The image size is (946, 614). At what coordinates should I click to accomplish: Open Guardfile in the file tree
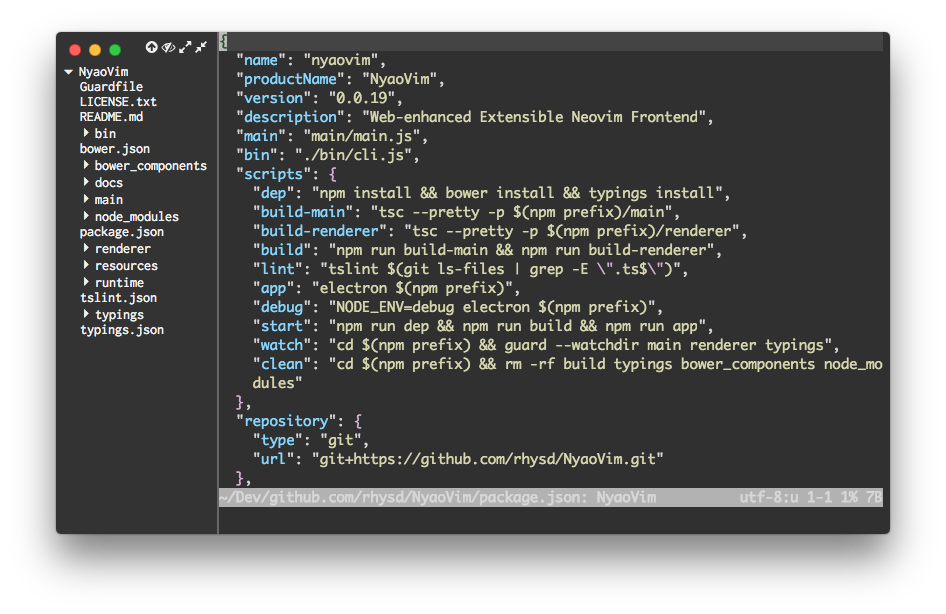(111, 87)
